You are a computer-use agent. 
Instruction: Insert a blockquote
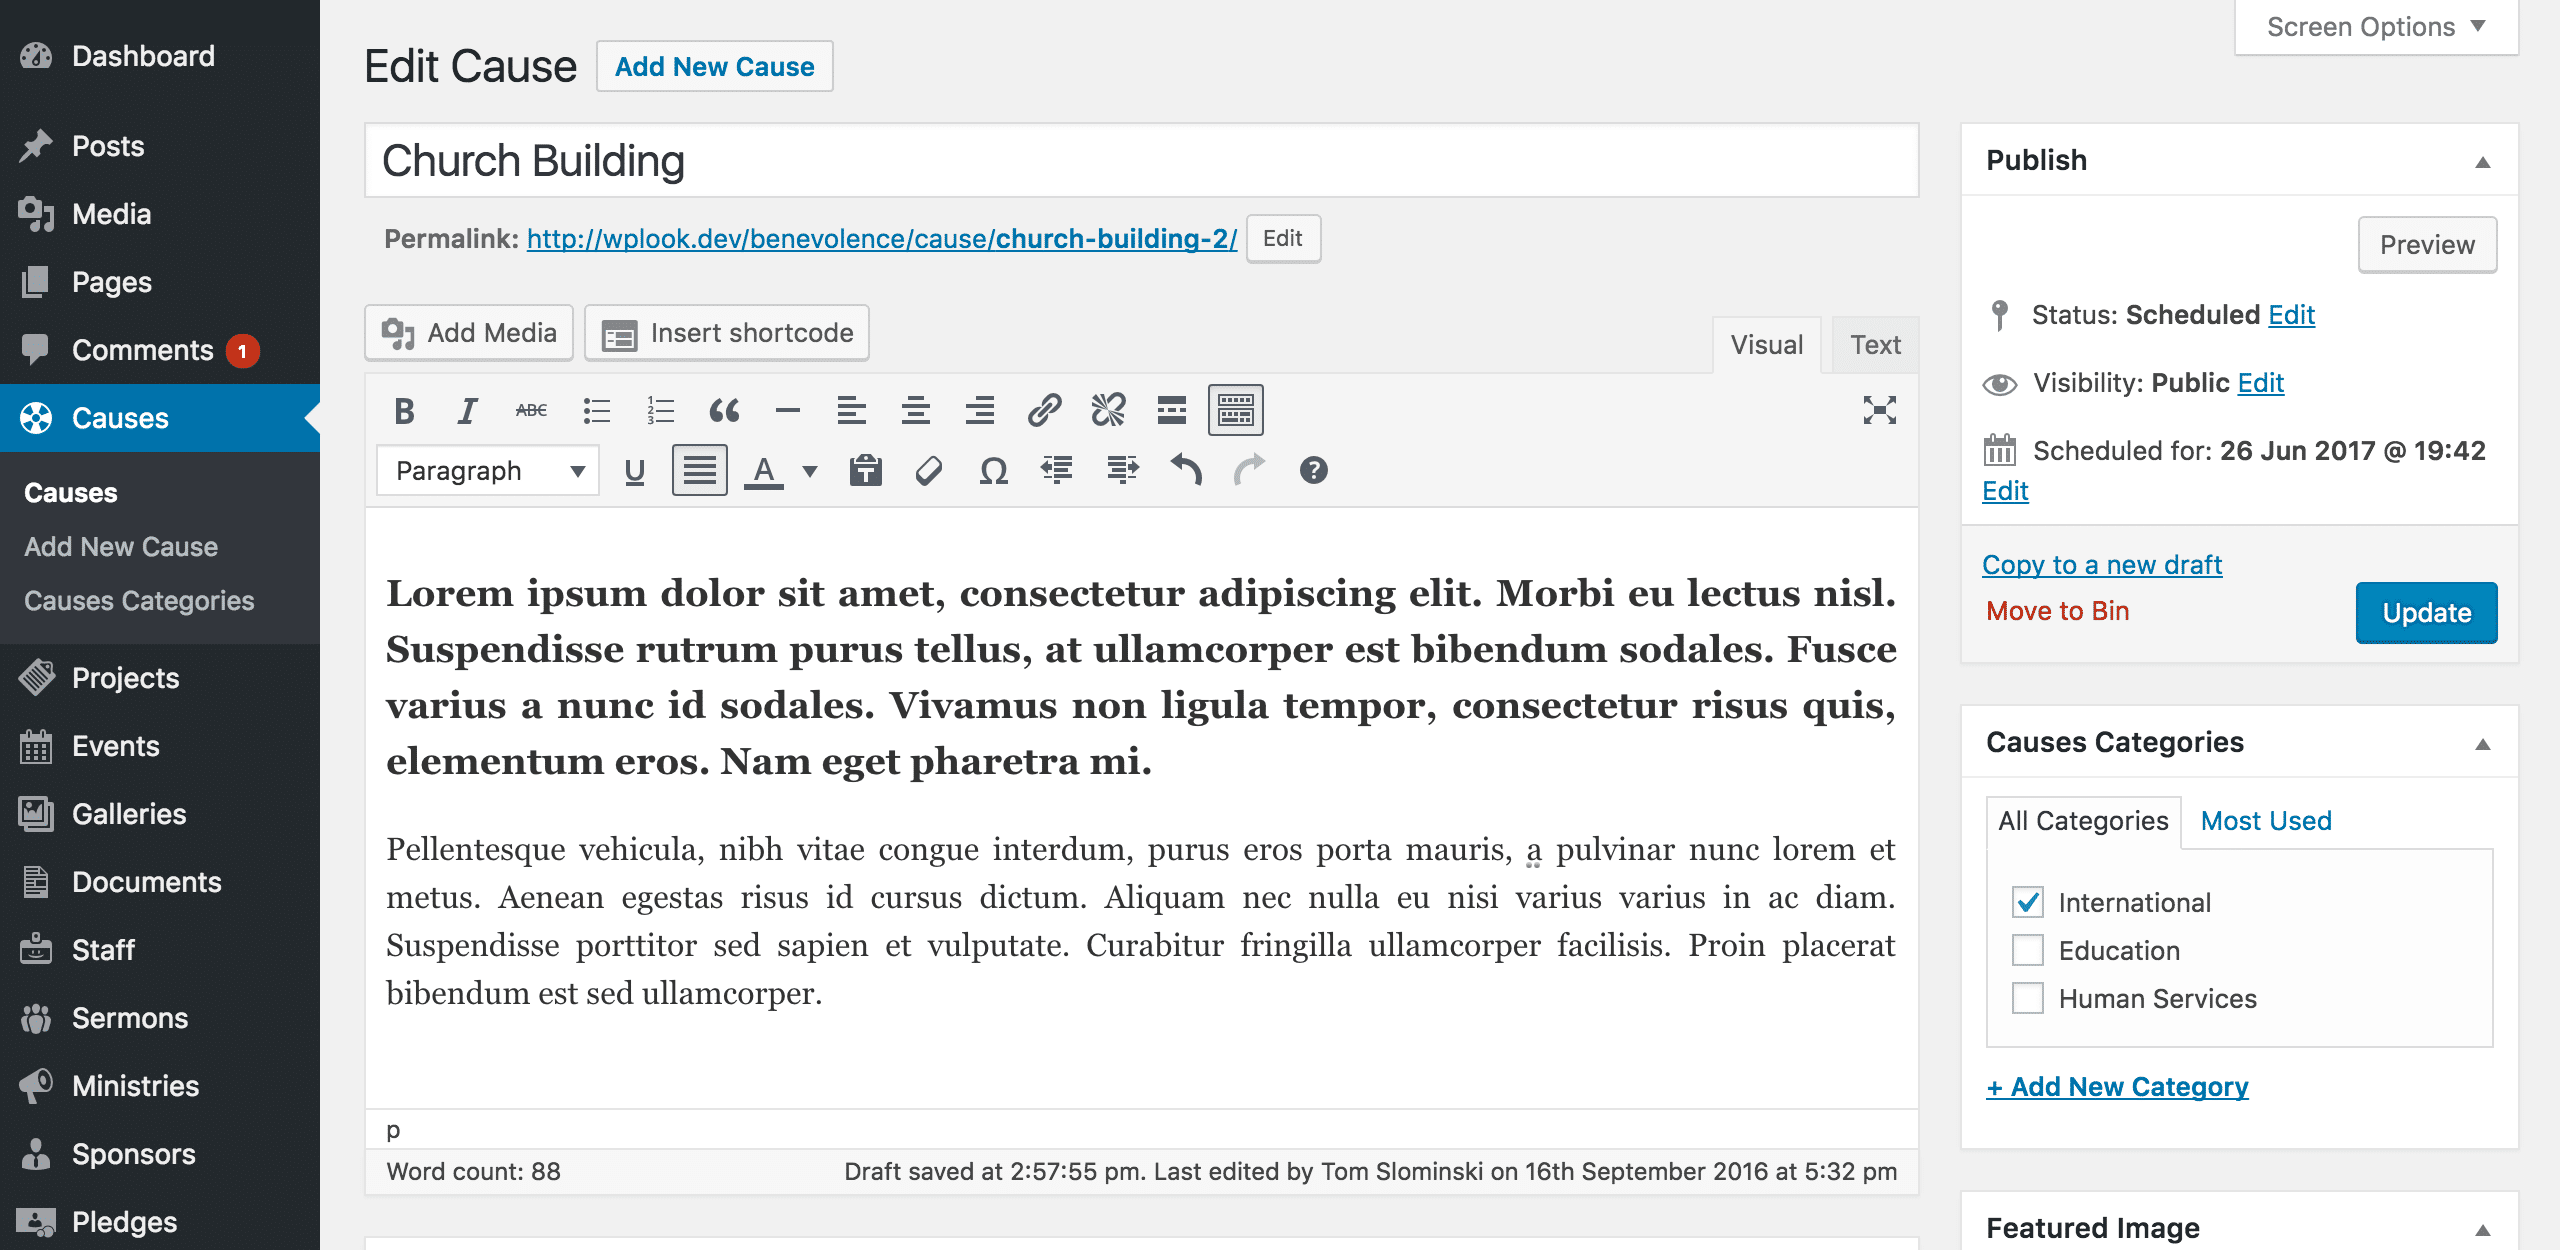coord(724,410)
